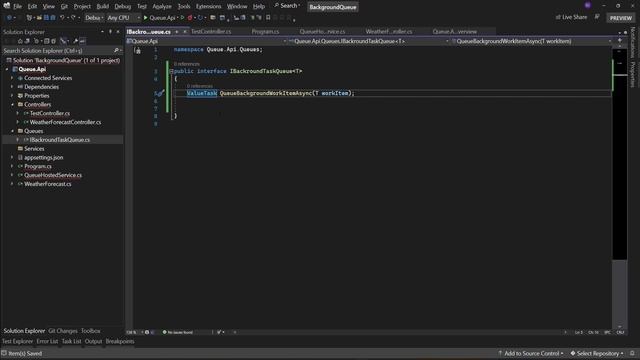Viewport: 640px width, 360px height.
Task: Switch to the Git Changes tab
Action: pyautogui.click(x=62, y=331)
